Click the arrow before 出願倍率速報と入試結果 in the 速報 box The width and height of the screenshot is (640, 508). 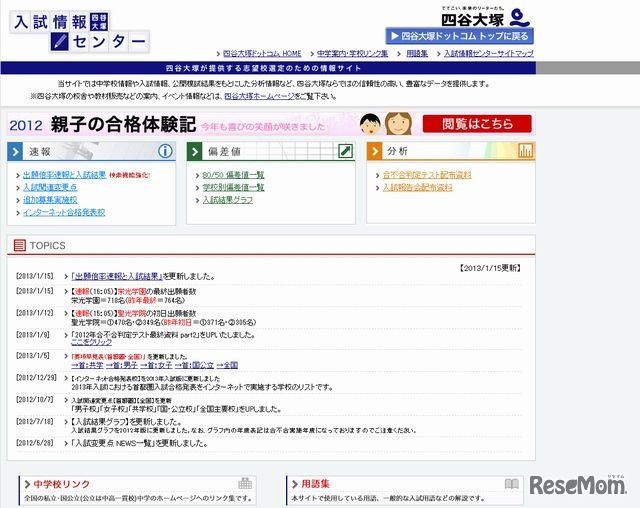18,175
